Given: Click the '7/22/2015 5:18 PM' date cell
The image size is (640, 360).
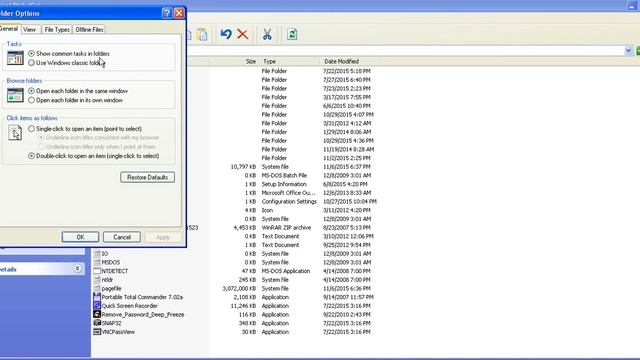Looking at the screenshot, I should pos(347,71).
